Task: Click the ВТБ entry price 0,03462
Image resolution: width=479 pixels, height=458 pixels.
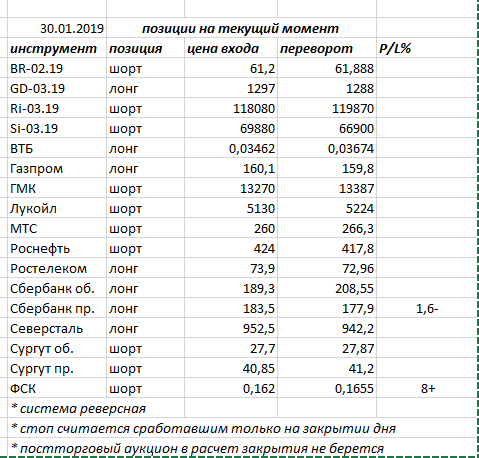Action: pyautogui.click(x=231, y=148)
